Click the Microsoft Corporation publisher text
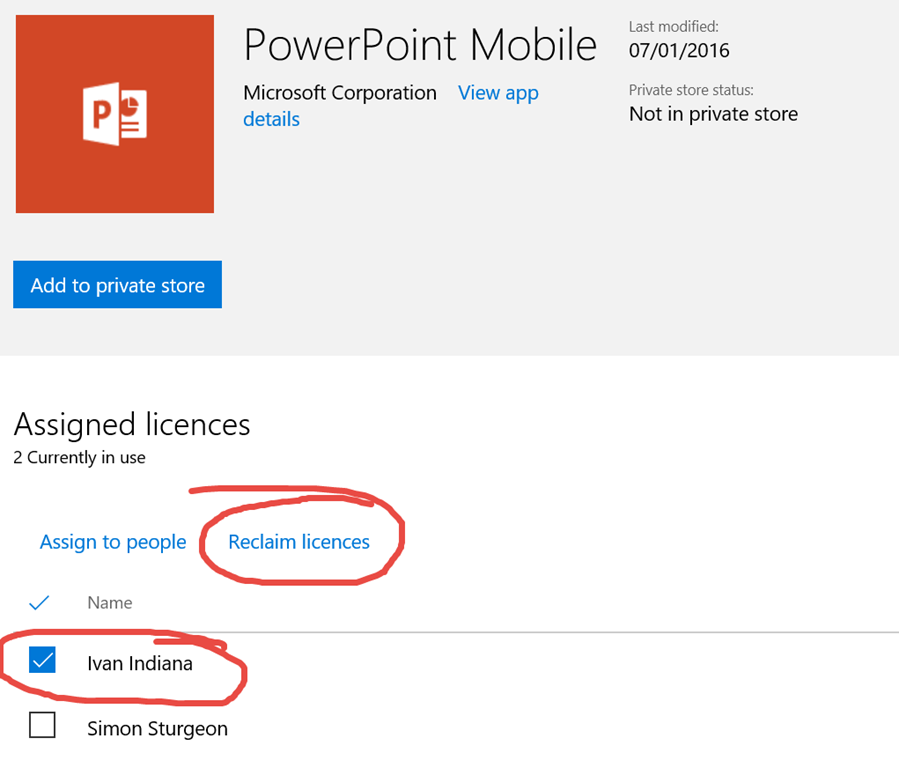This screenshot has width=899, height=768. click(339, 93)
